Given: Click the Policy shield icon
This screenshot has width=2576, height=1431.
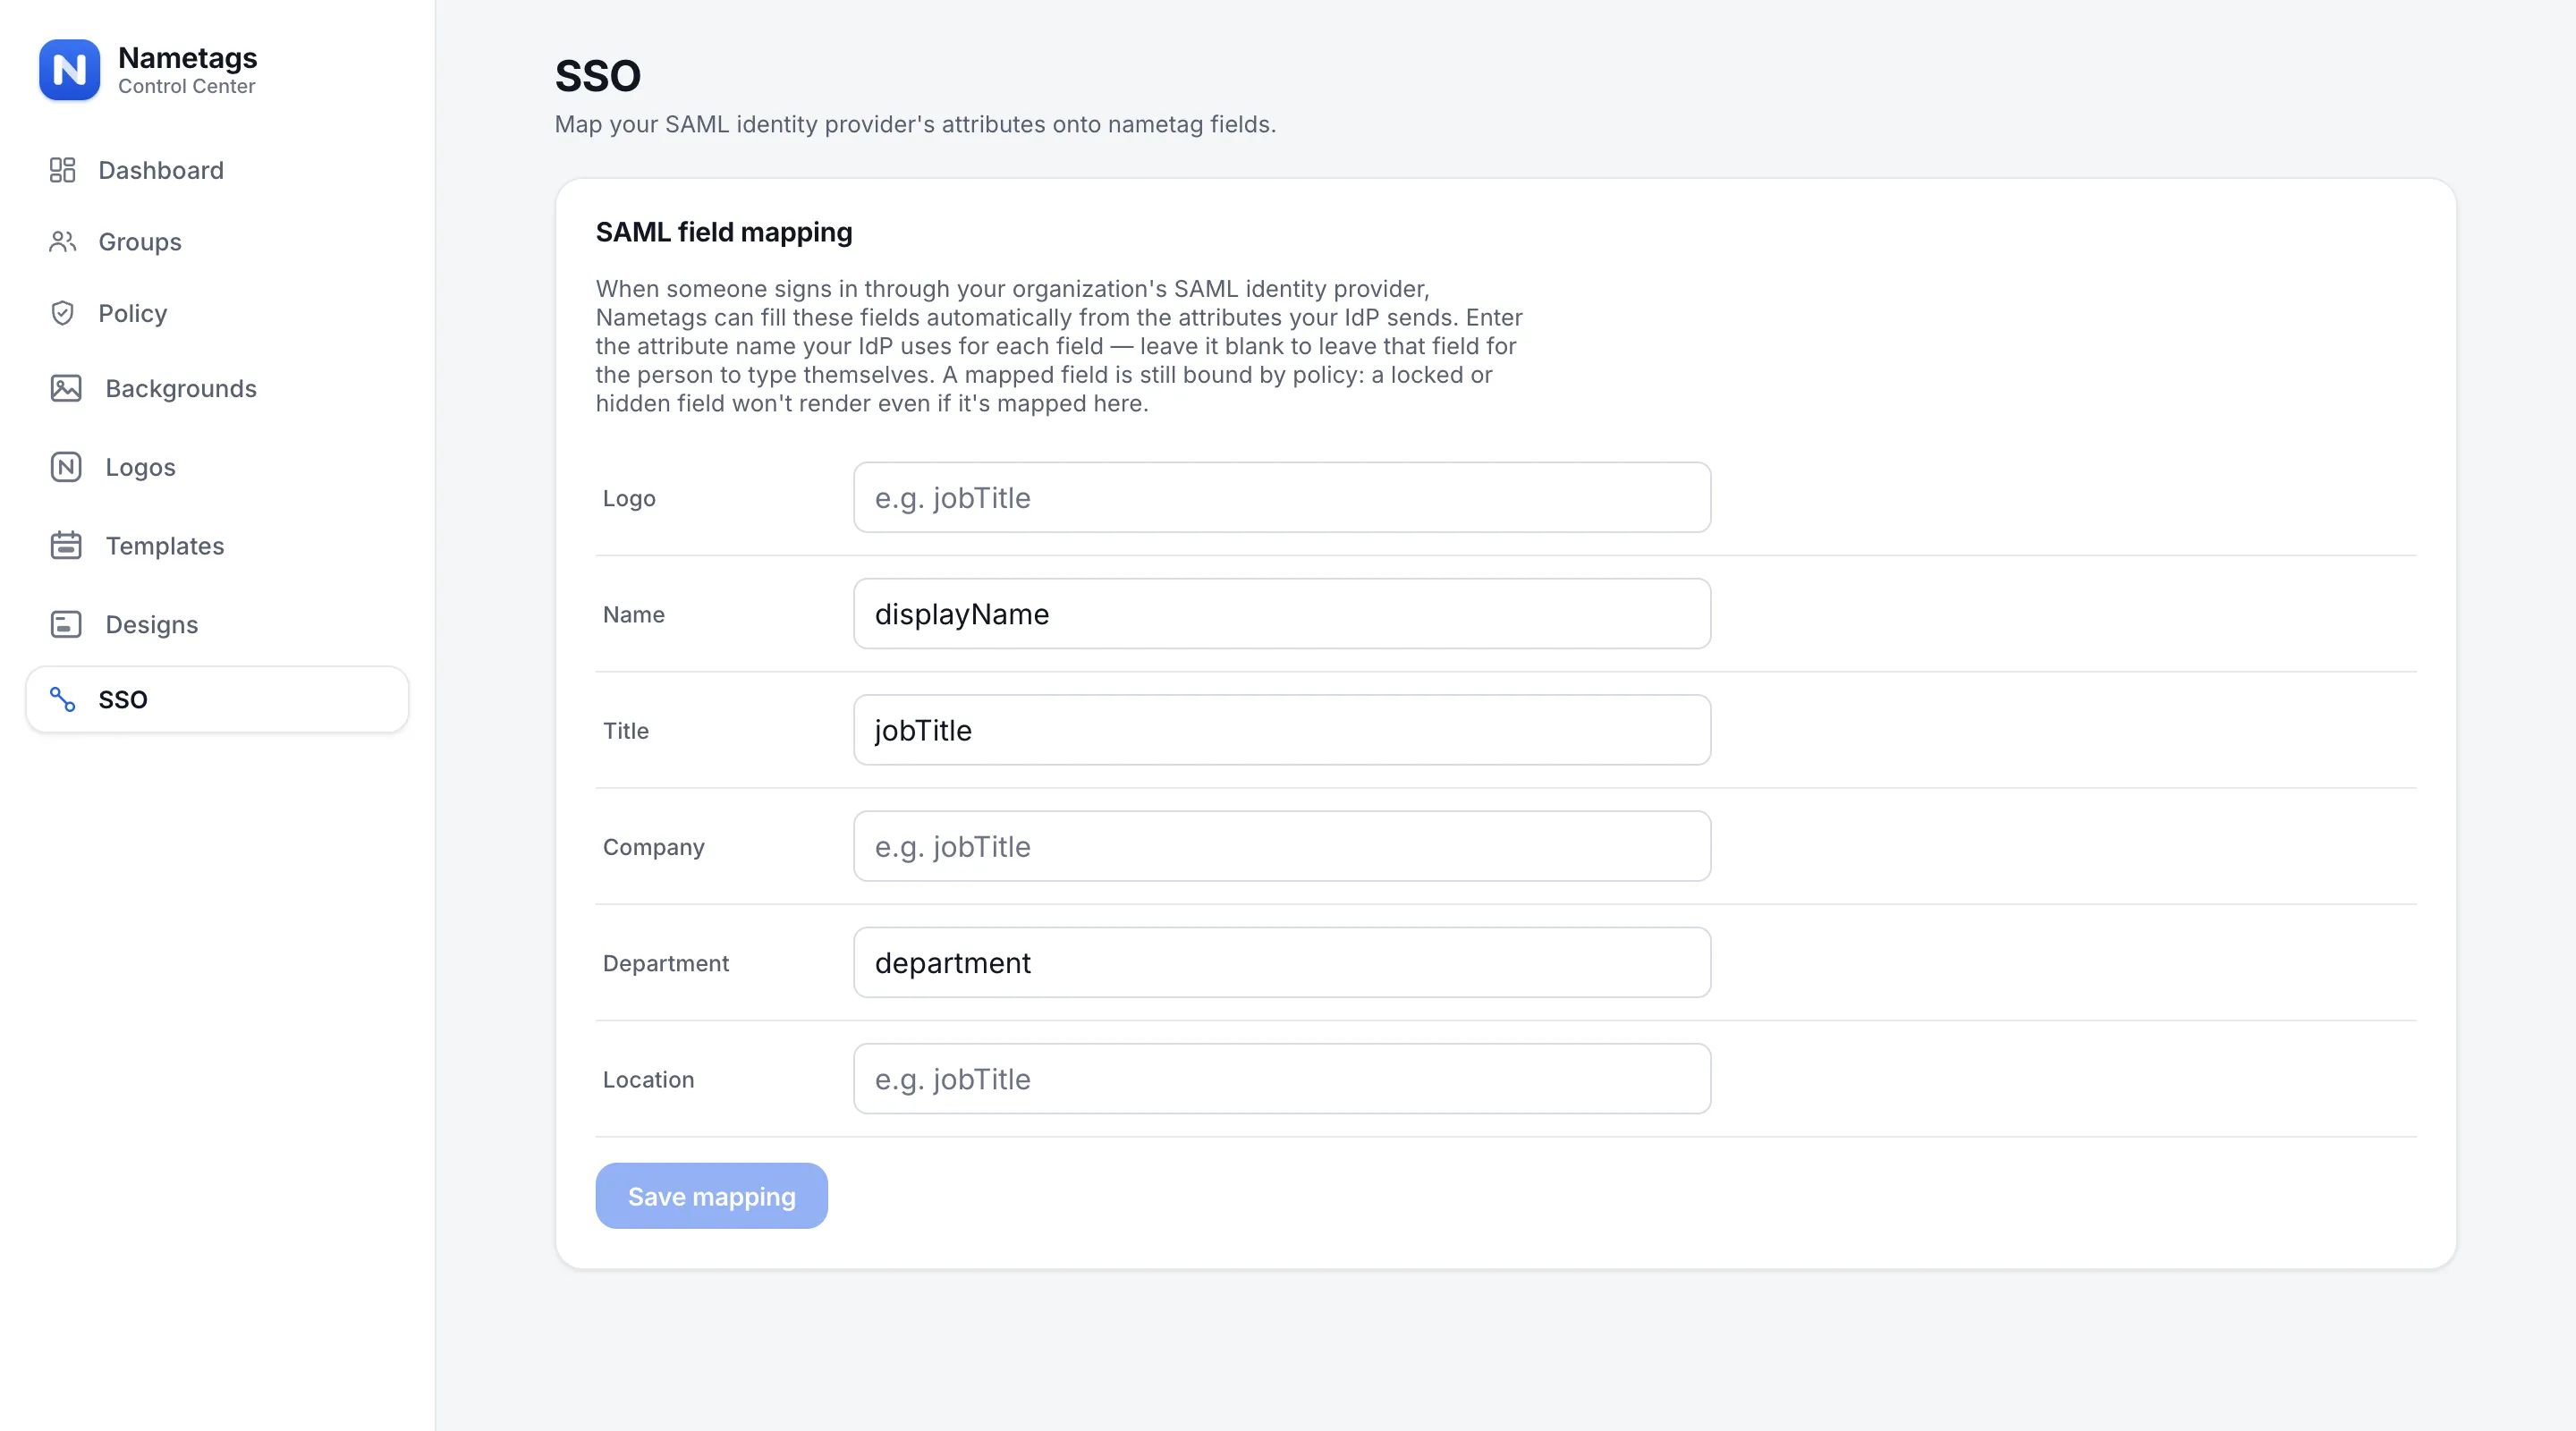Looking at the screenshot, I should pyautogui.click(x=62, y=313).
